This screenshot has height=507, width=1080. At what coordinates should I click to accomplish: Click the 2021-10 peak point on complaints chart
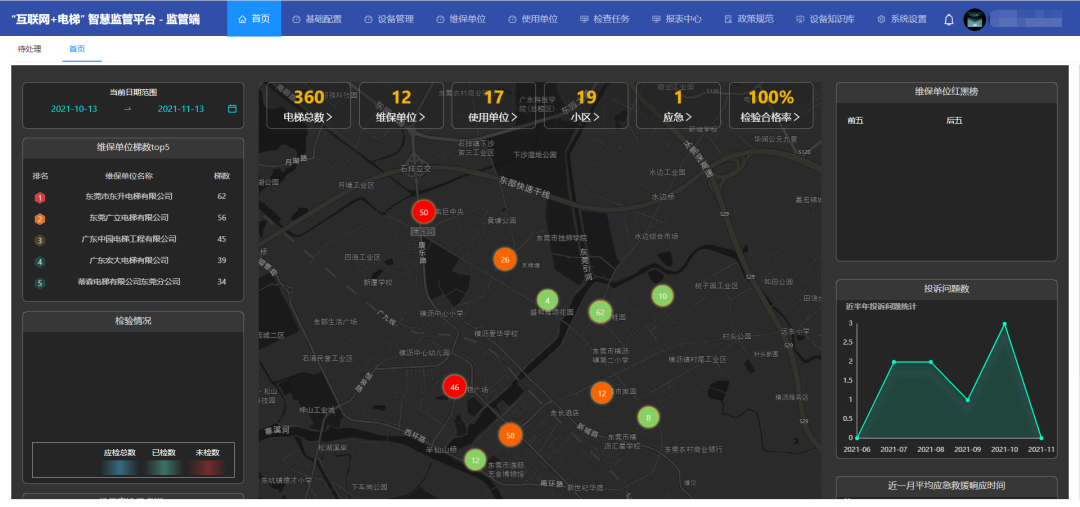[x=1004, y=324]
